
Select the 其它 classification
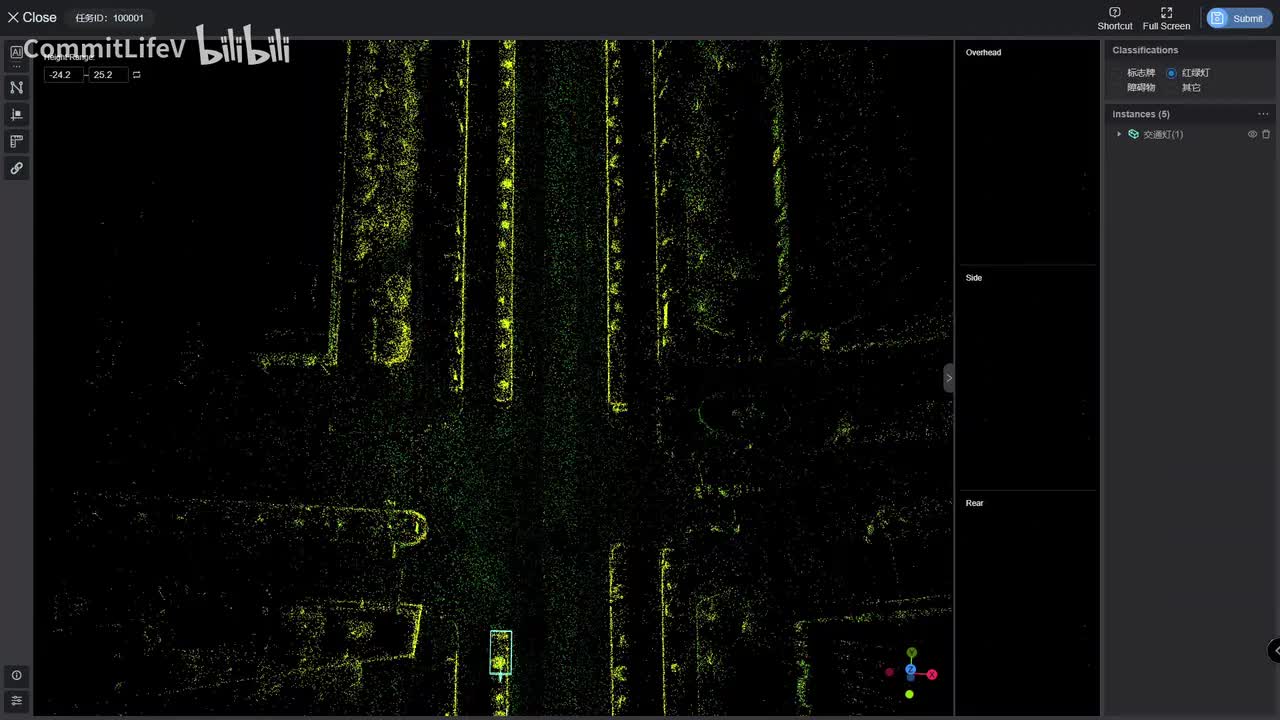[1191, 88]
